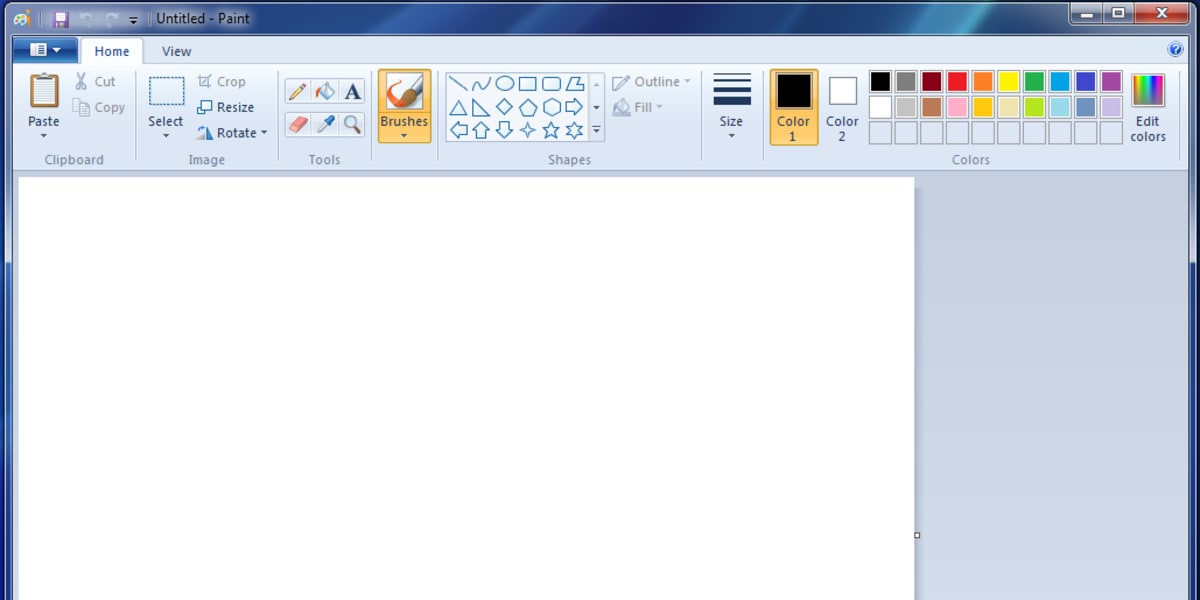Select the Text tool
The width and height of the screenshot is (1200, 600).
352,90
